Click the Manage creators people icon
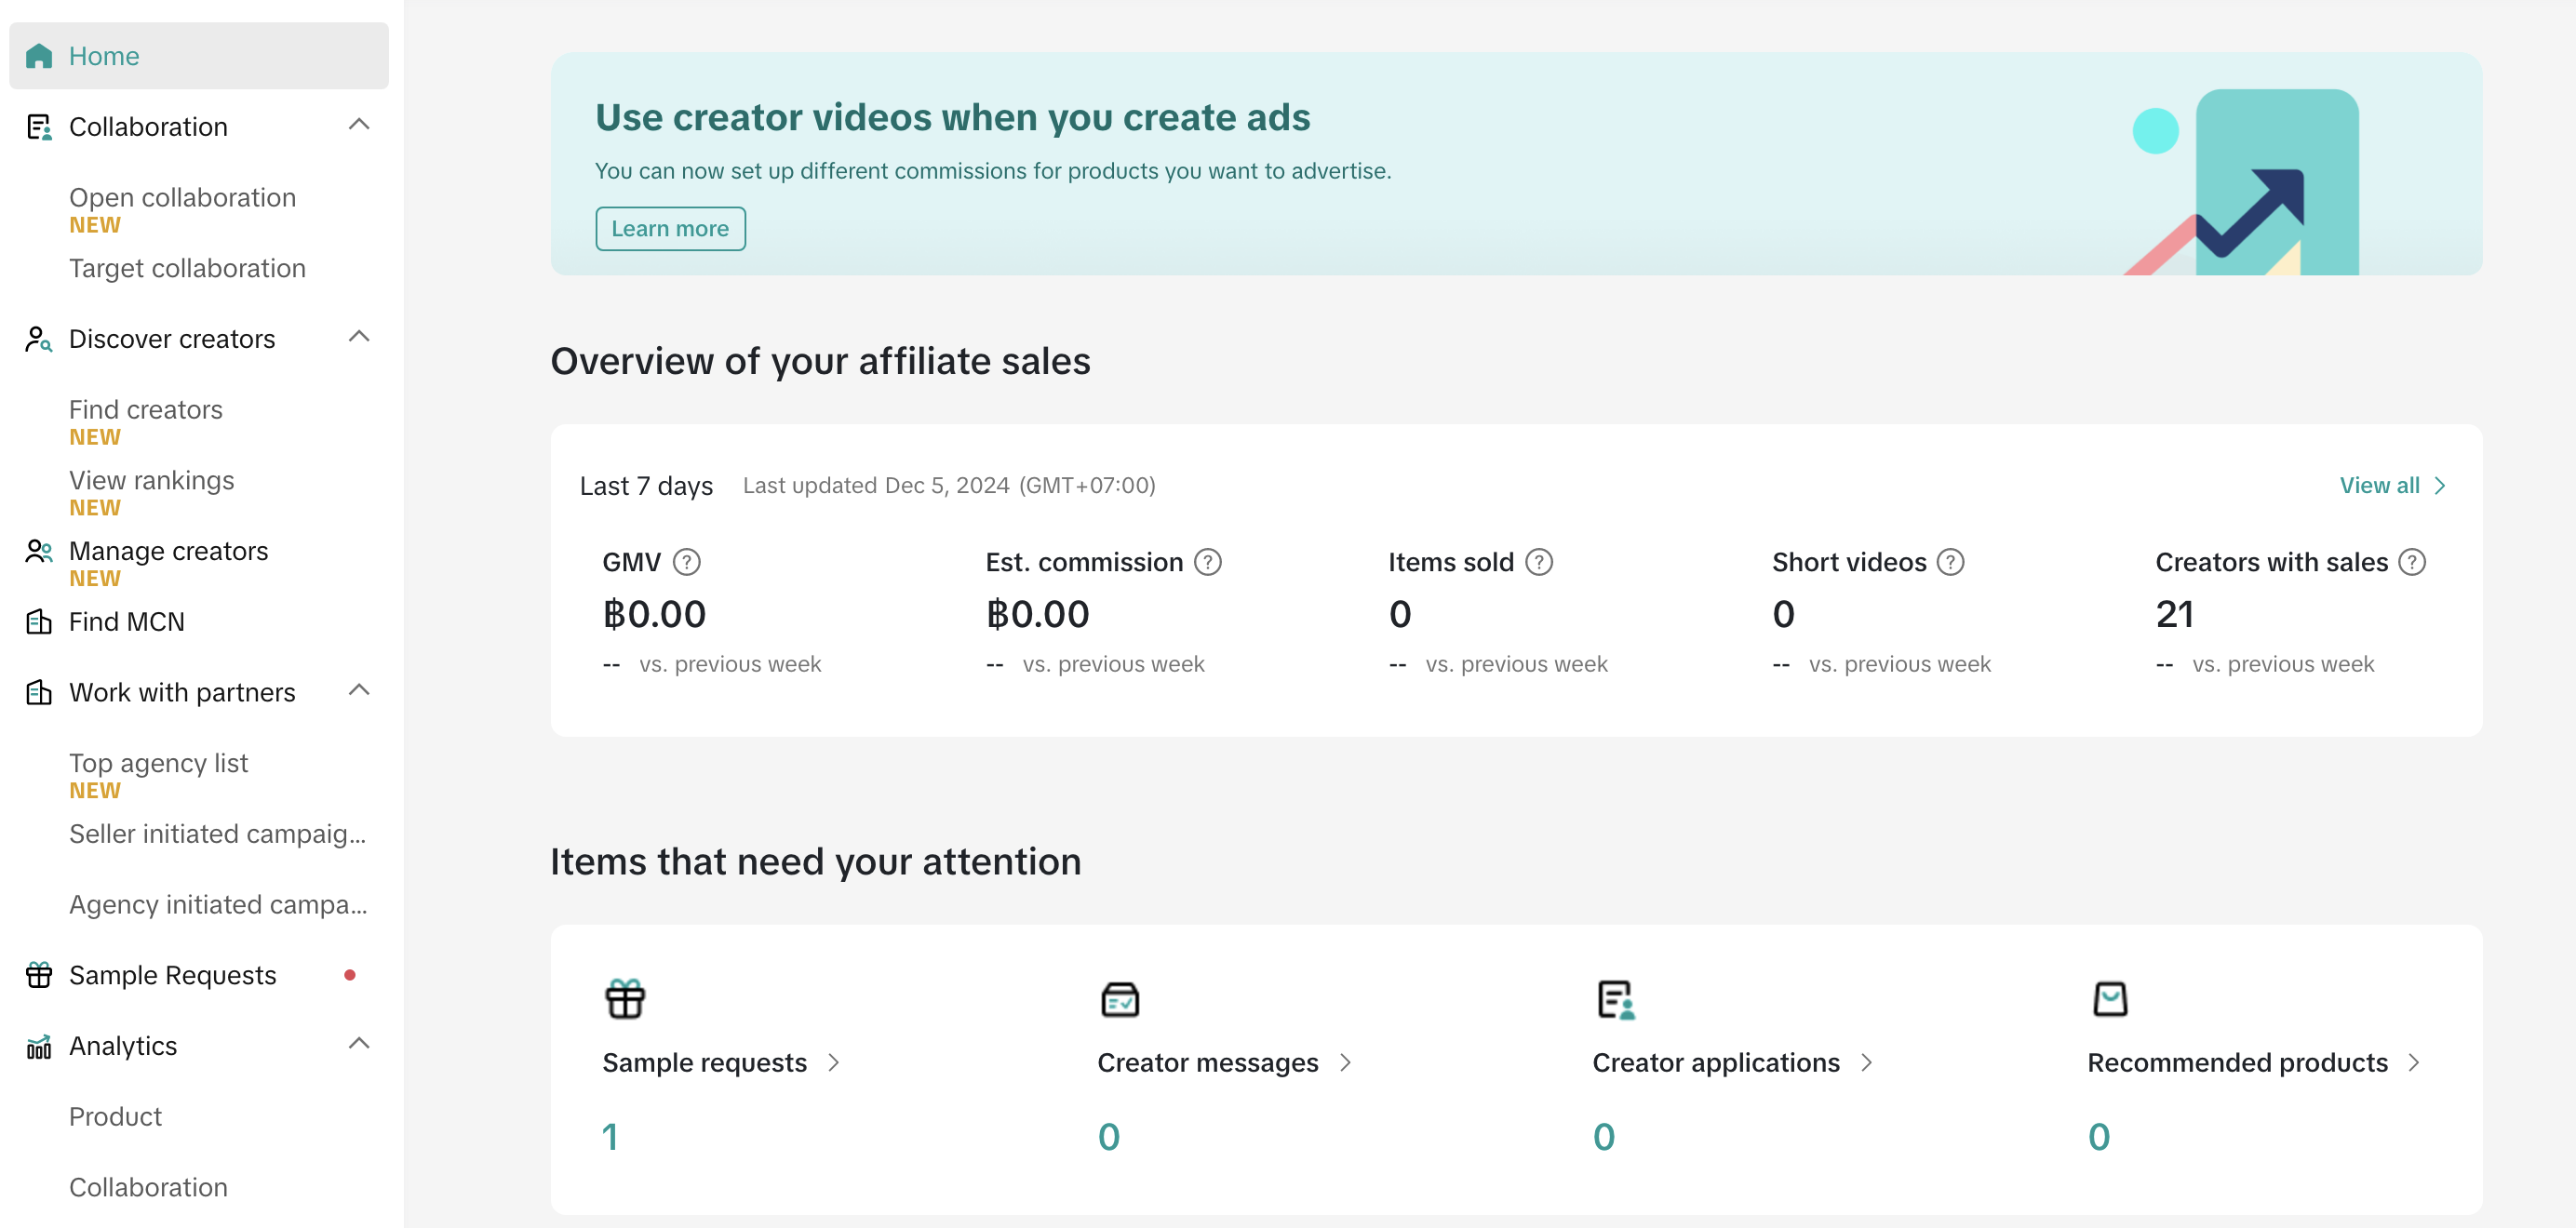Viewport: 2576px width, 1228px height. pyautogui.click(x=38, y=551)
